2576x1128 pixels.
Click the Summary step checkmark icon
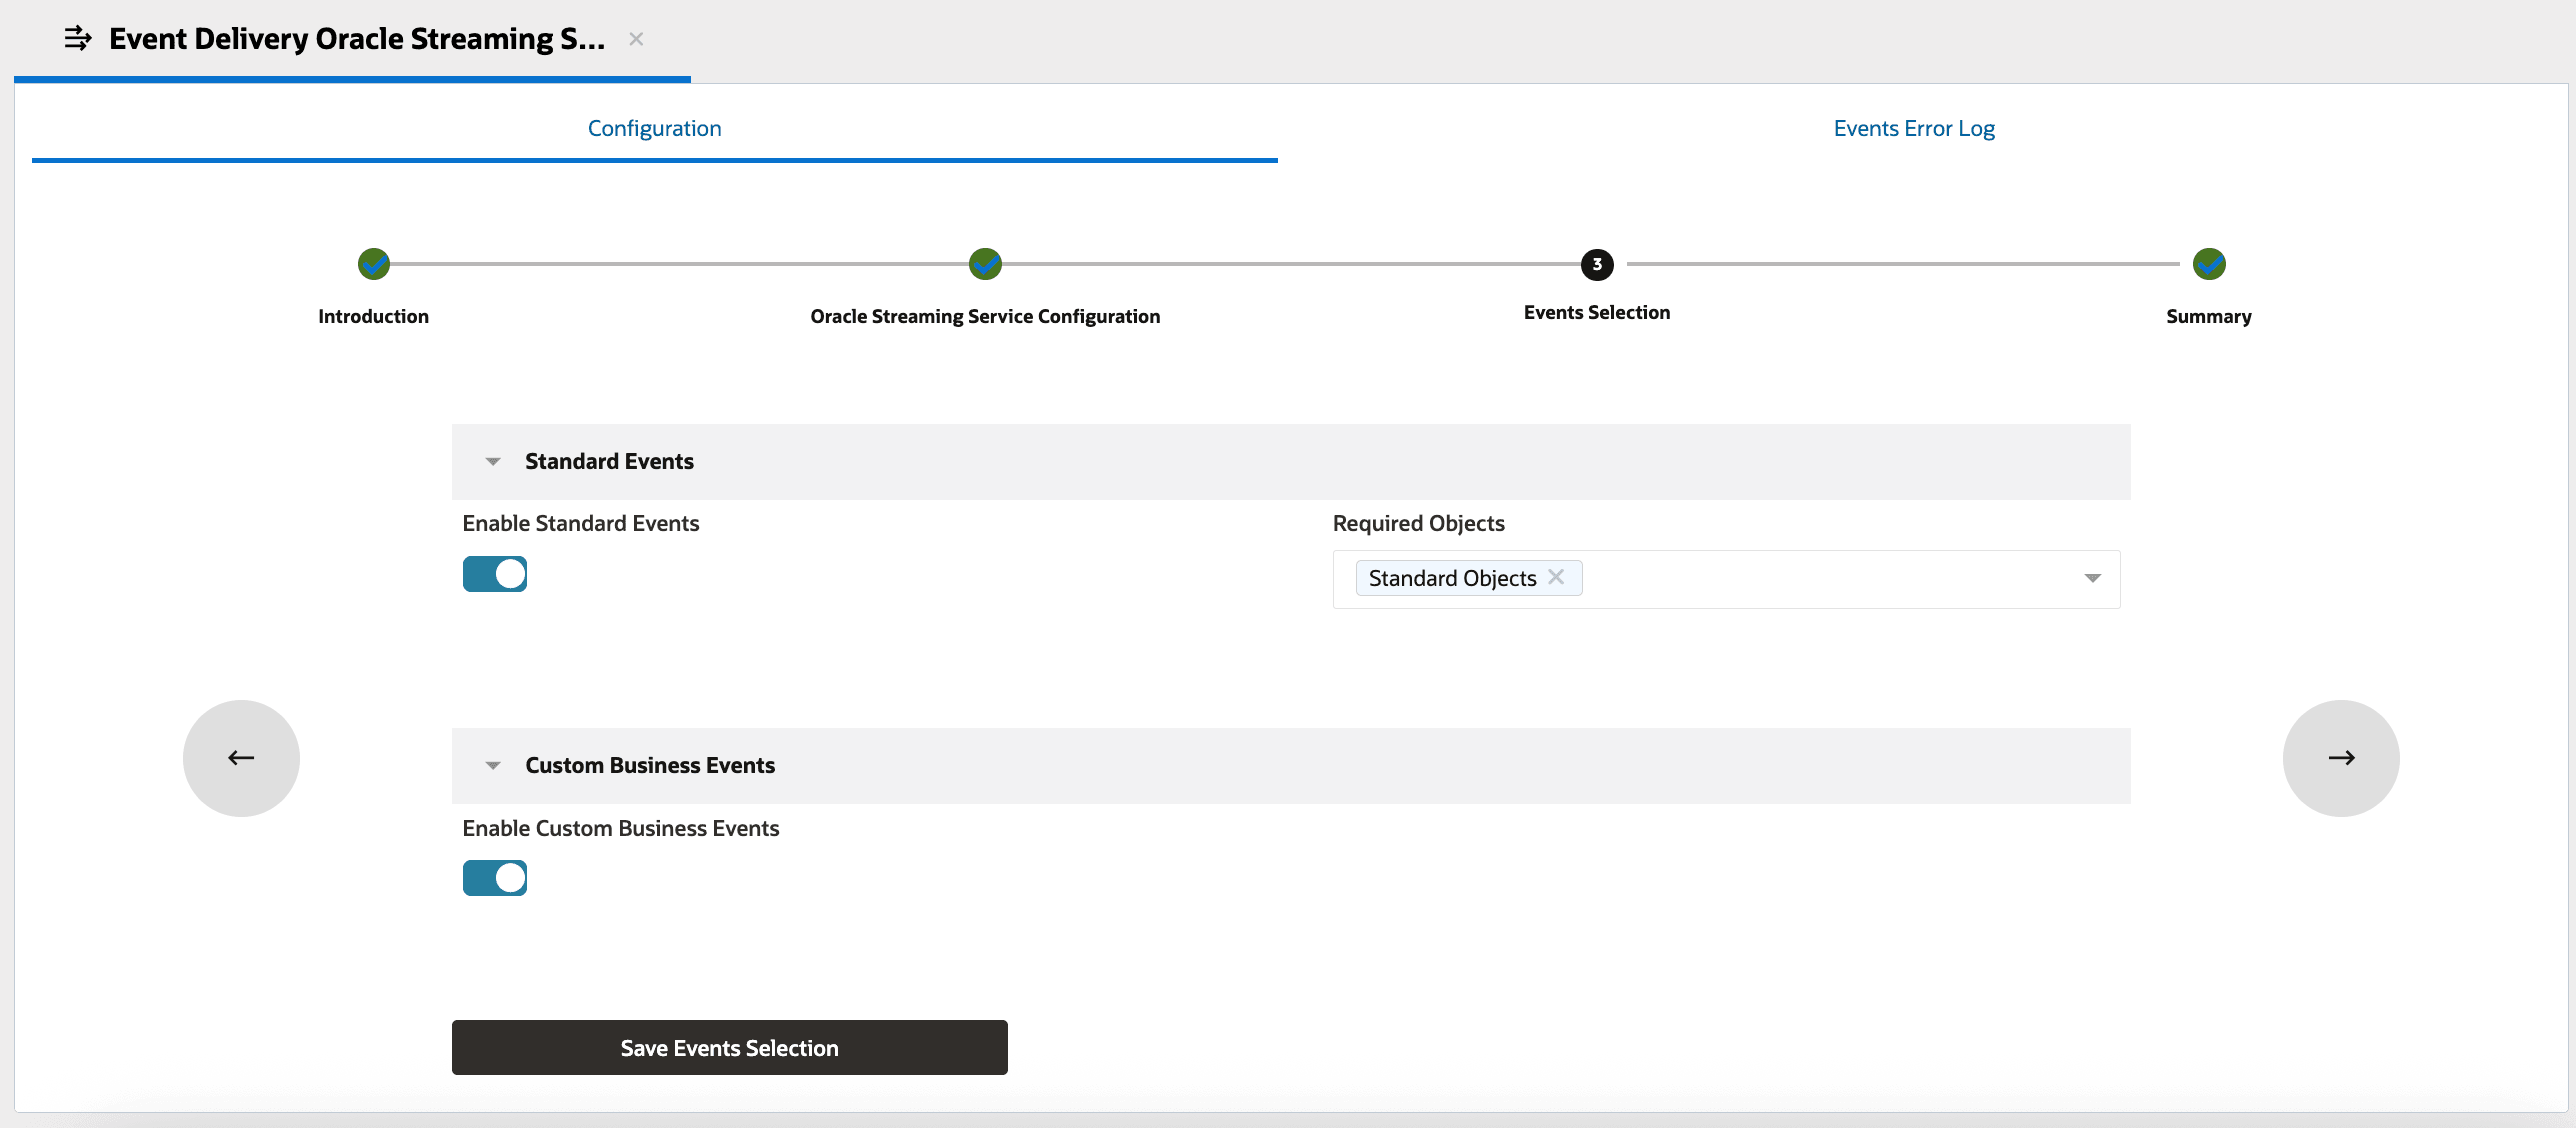click(x=2208, y=264)
